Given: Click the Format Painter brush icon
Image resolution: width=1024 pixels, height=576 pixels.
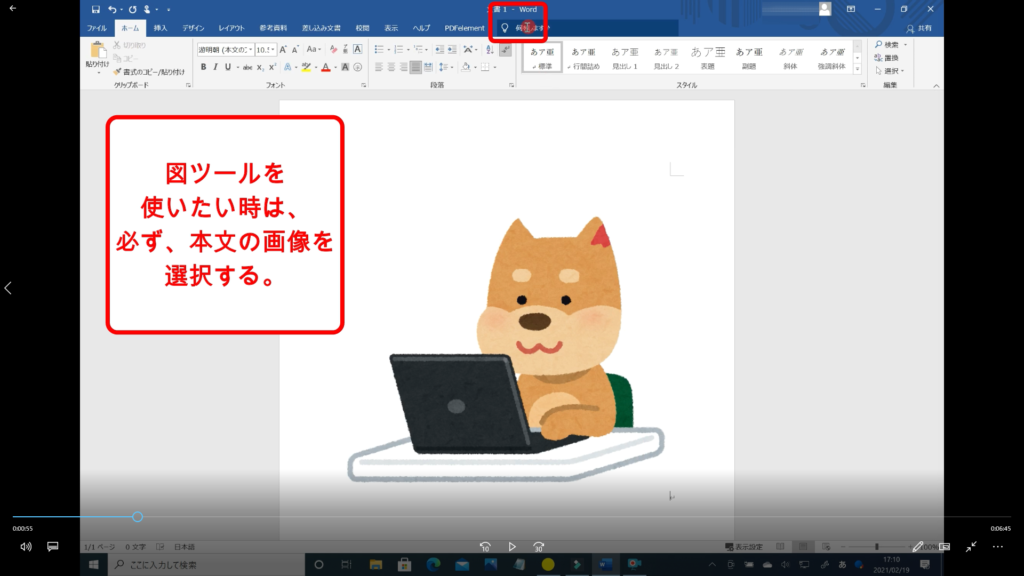Looking at the screenshot, I should coord(118,72).
